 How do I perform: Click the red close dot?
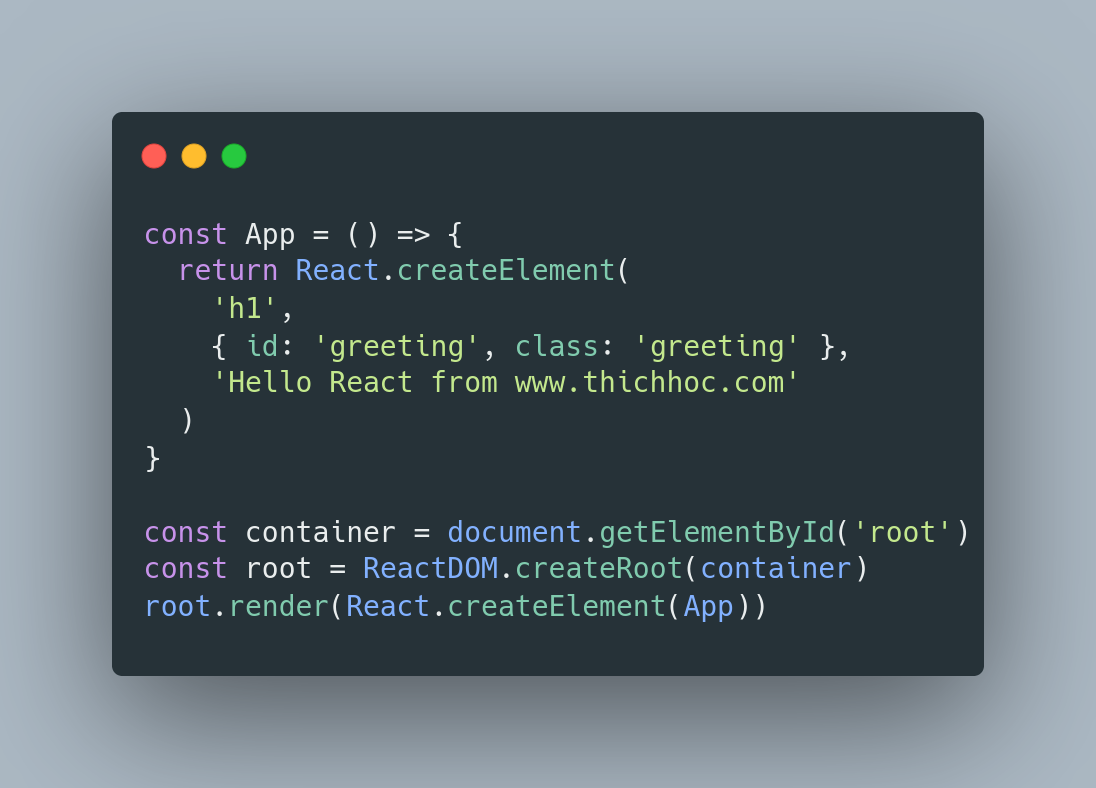click(154, 156)
